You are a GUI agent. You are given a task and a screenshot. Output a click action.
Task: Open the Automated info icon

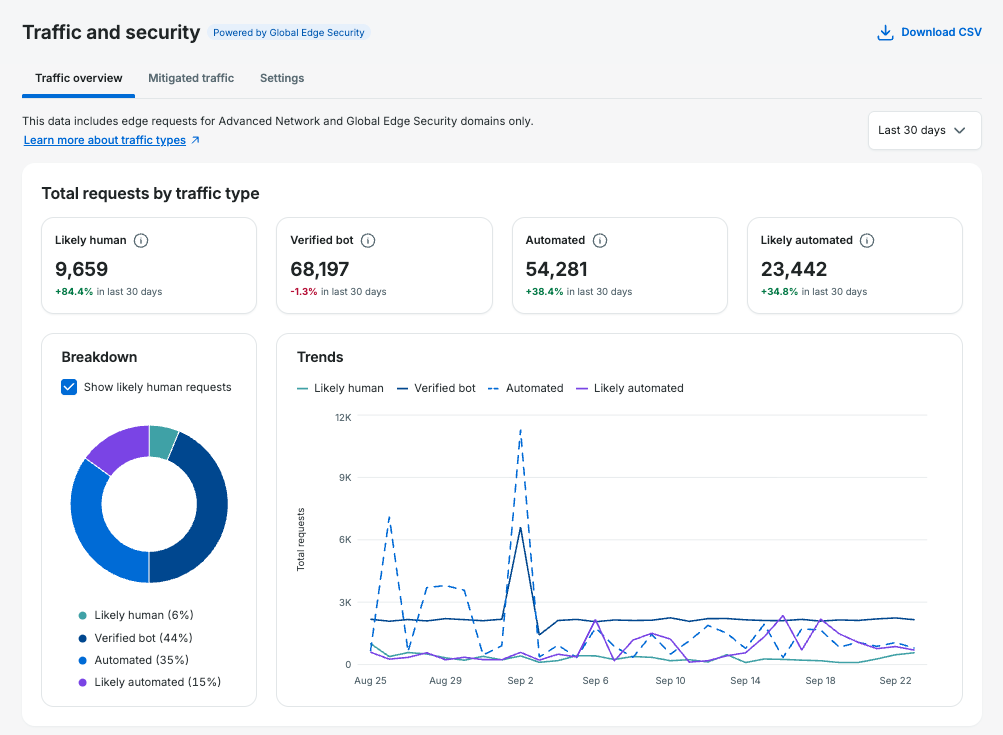pyautogui.click(x=599, y=241)
